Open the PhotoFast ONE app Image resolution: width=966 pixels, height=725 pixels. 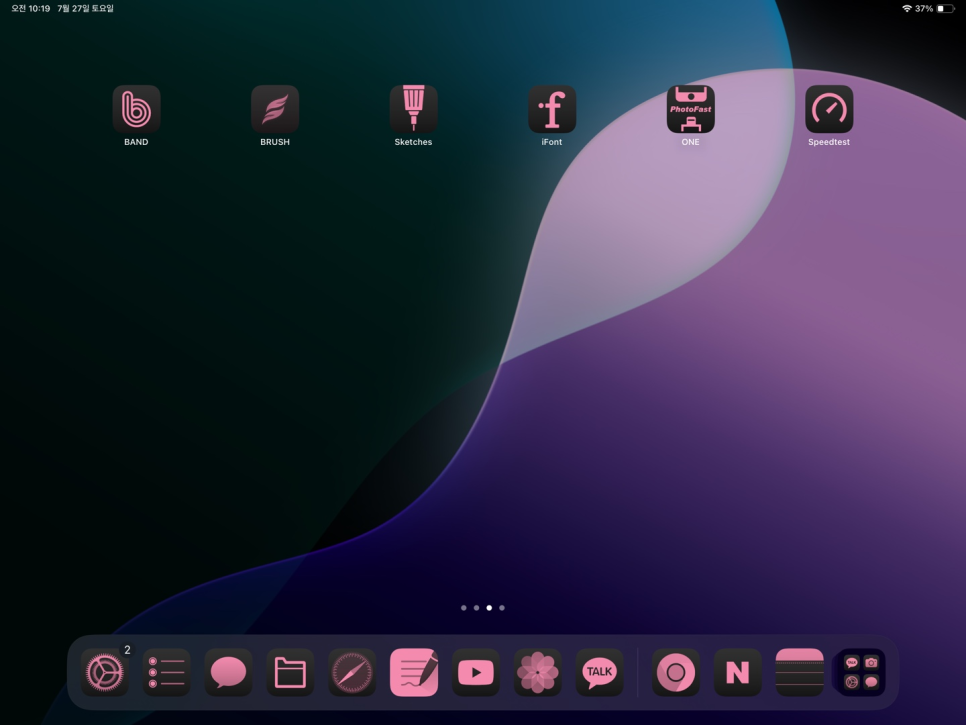tap(691, 109)
